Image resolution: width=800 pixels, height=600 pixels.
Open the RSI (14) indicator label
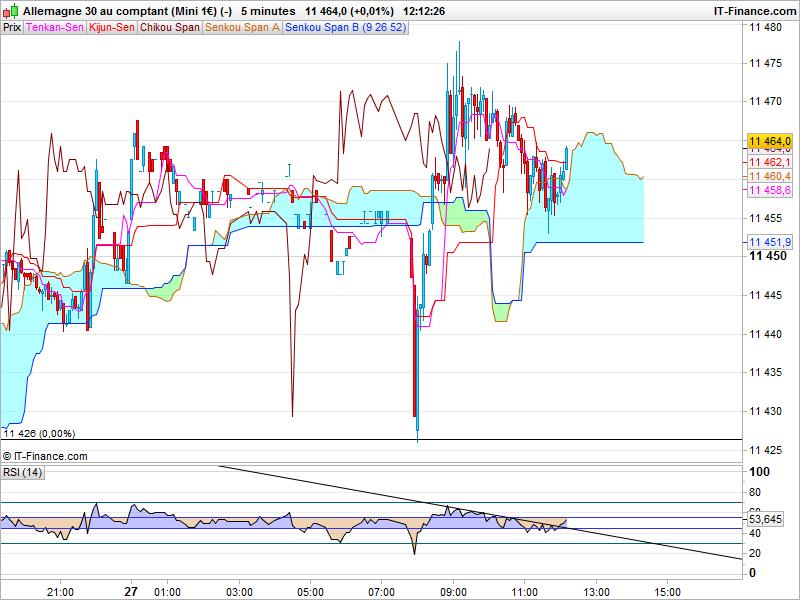pyautogui.click(x=22, y=472)
